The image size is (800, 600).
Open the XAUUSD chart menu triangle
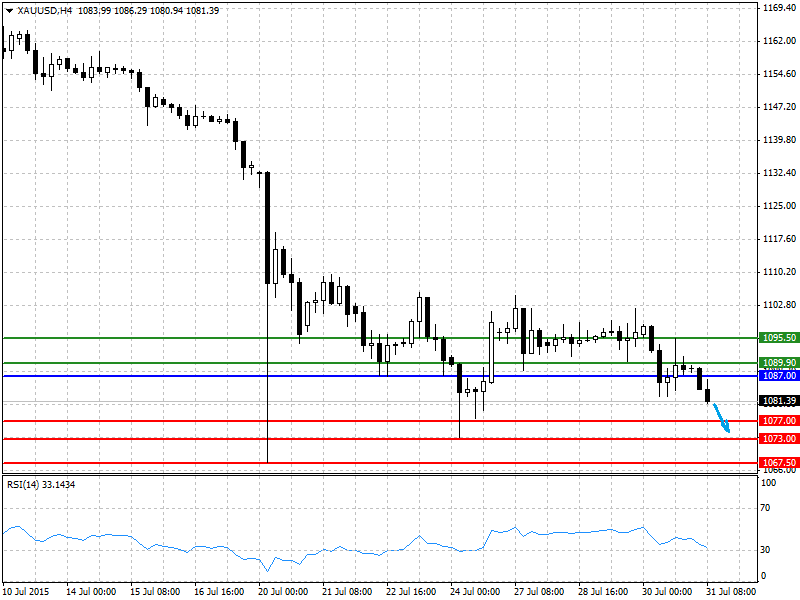click(x=9, y=11)
